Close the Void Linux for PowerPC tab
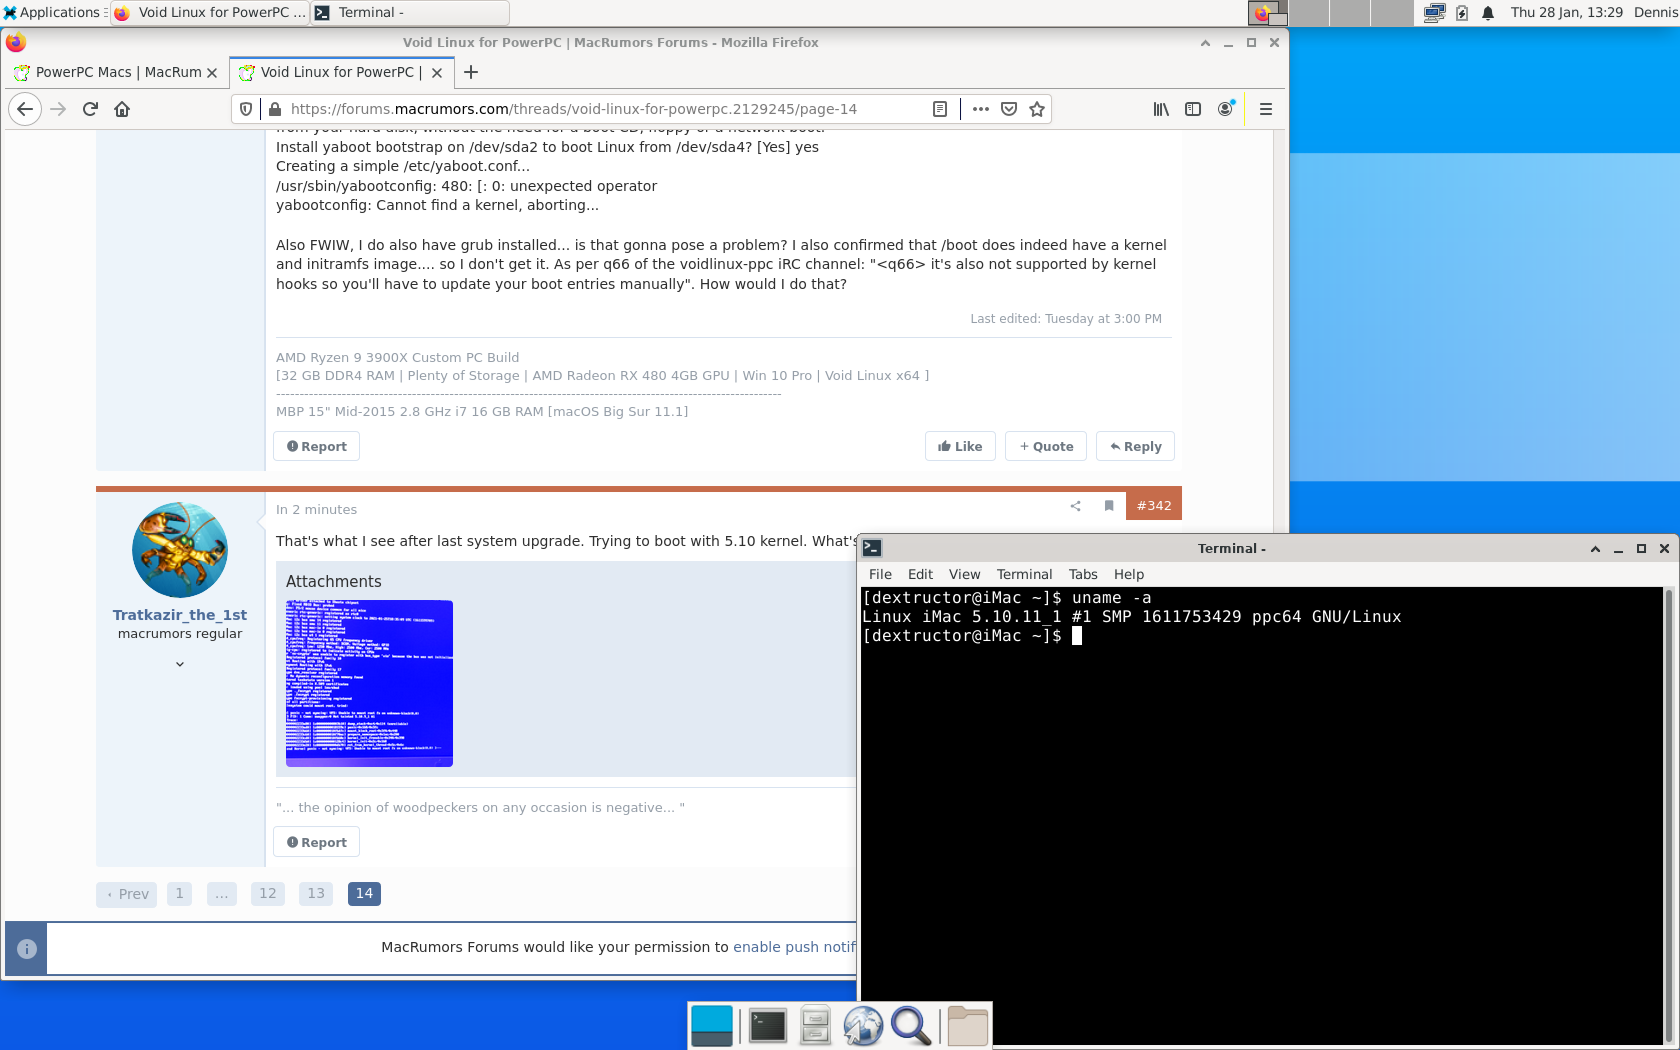Viewport: 1680px width, 1050px height. point(437,72)
